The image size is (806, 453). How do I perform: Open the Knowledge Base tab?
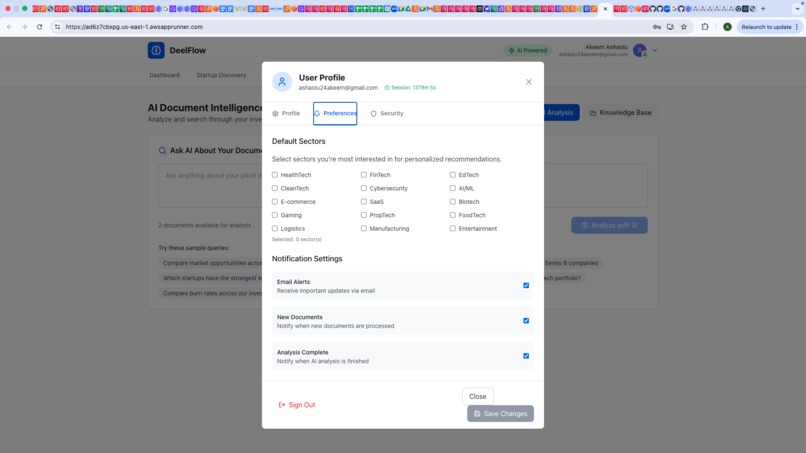620,113
